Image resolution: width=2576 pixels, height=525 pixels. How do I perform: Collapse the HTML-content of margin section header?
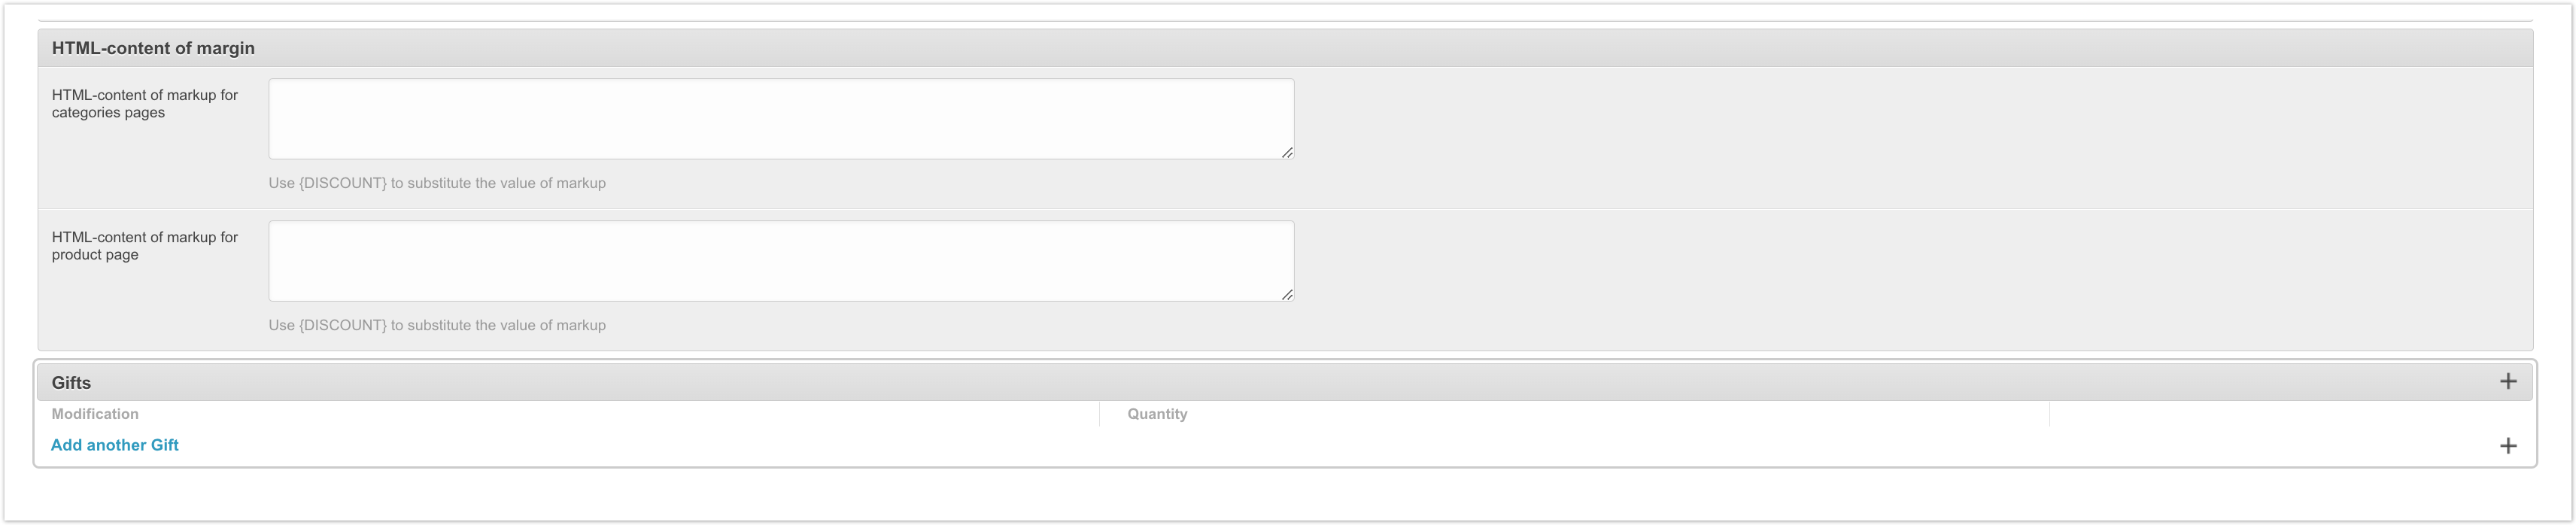click(153, 48)
